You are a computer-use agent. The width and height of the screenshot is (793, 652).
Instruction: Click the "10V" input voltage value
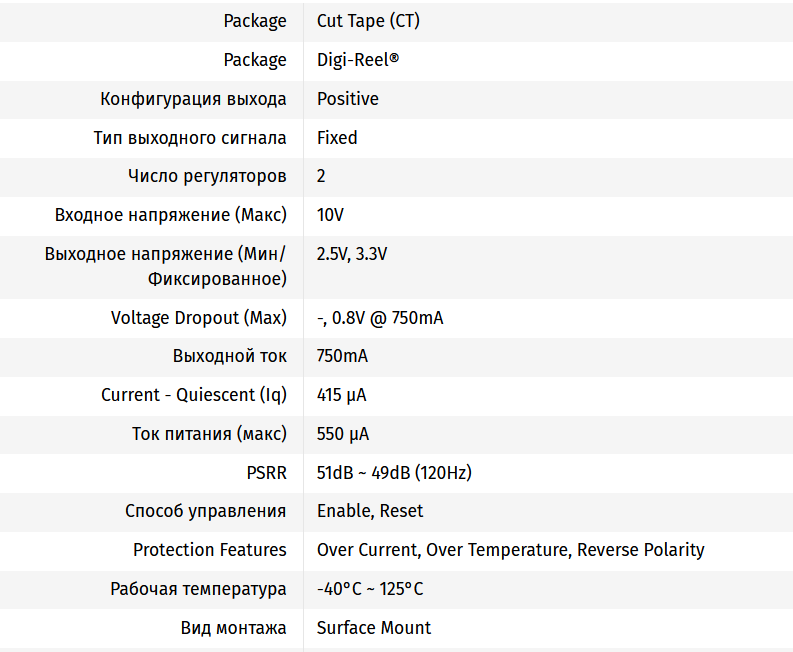tap(330, 215)
